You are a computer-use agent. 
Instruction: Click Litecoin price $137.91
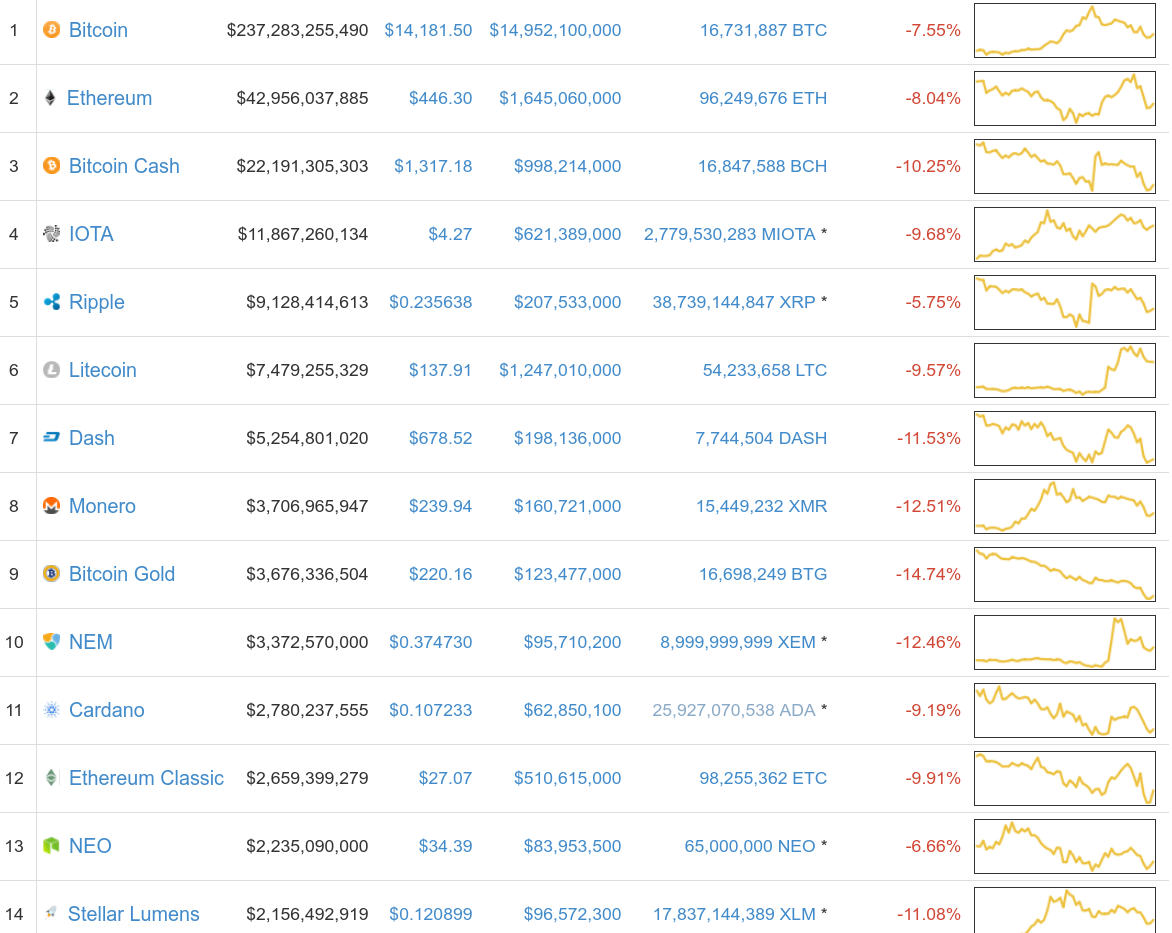[440, 371]
